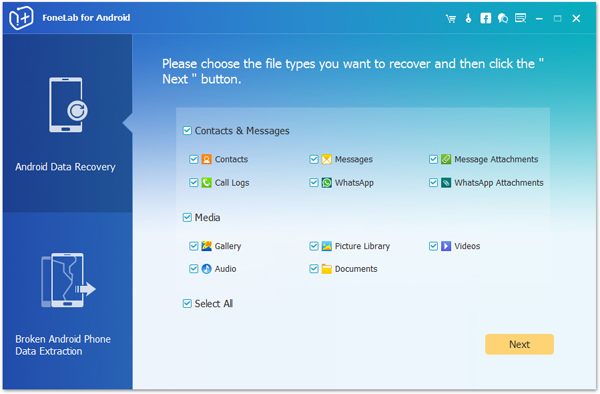600x394 pixels.
Task: Click the Android Data Recovery phone icon
Action: click(68, 105)
